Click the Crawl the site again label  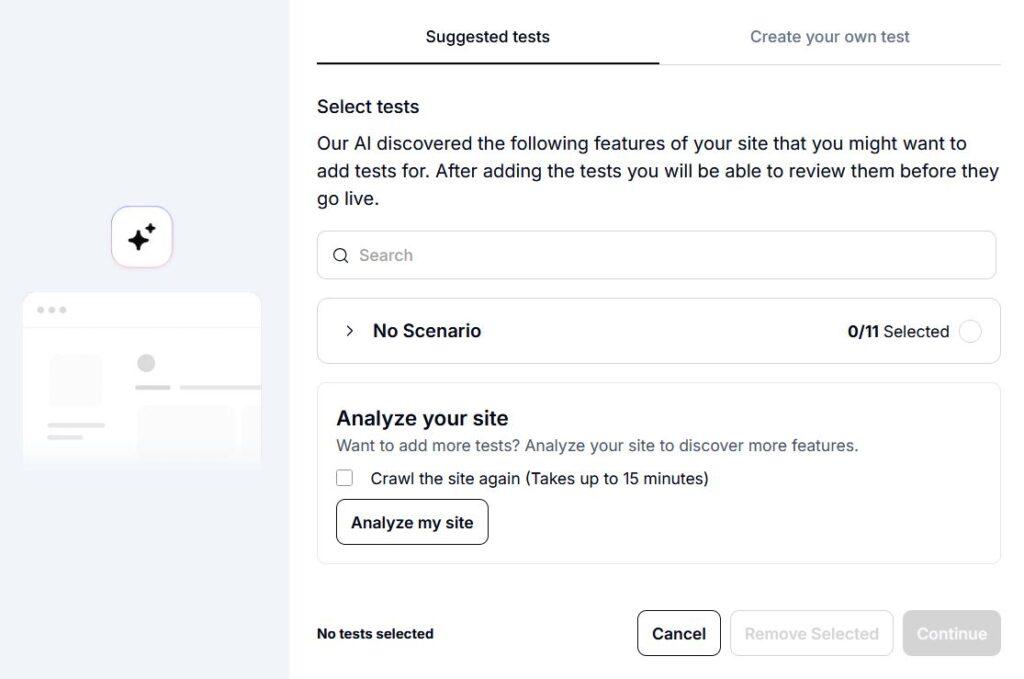[539, 478]
